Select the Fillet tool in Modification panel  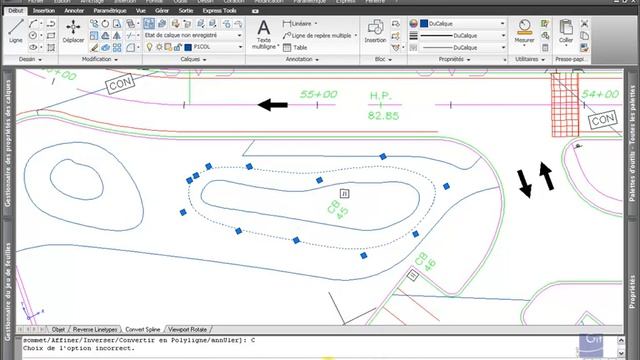click(131, 47)
